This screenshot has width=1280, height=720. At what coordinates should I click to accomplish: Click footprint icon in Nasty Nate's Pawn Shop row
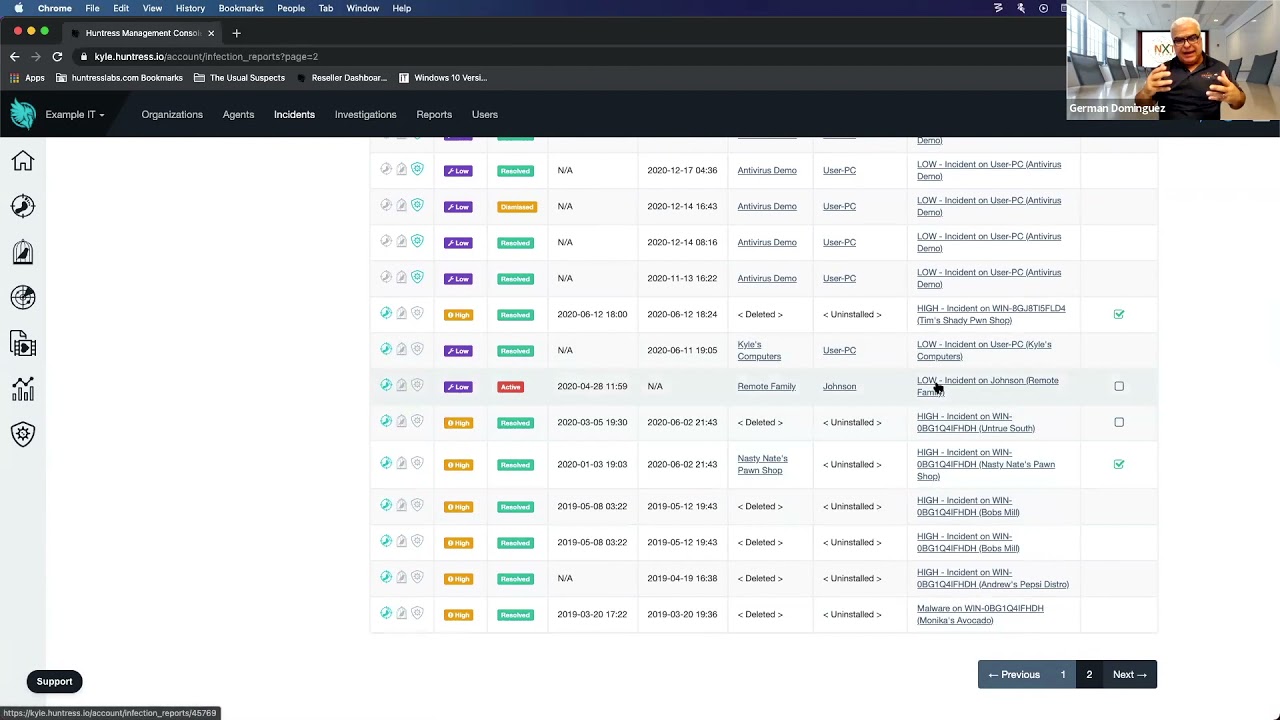tap(386, 463)
